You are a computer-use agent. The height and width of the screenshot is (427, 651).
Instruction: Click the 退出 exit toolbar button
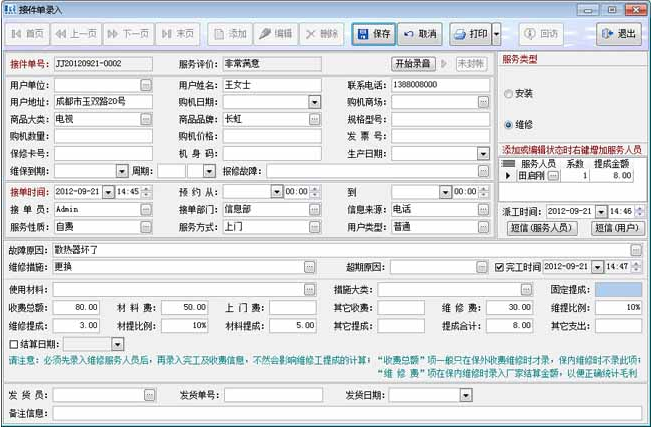(619, 34)
